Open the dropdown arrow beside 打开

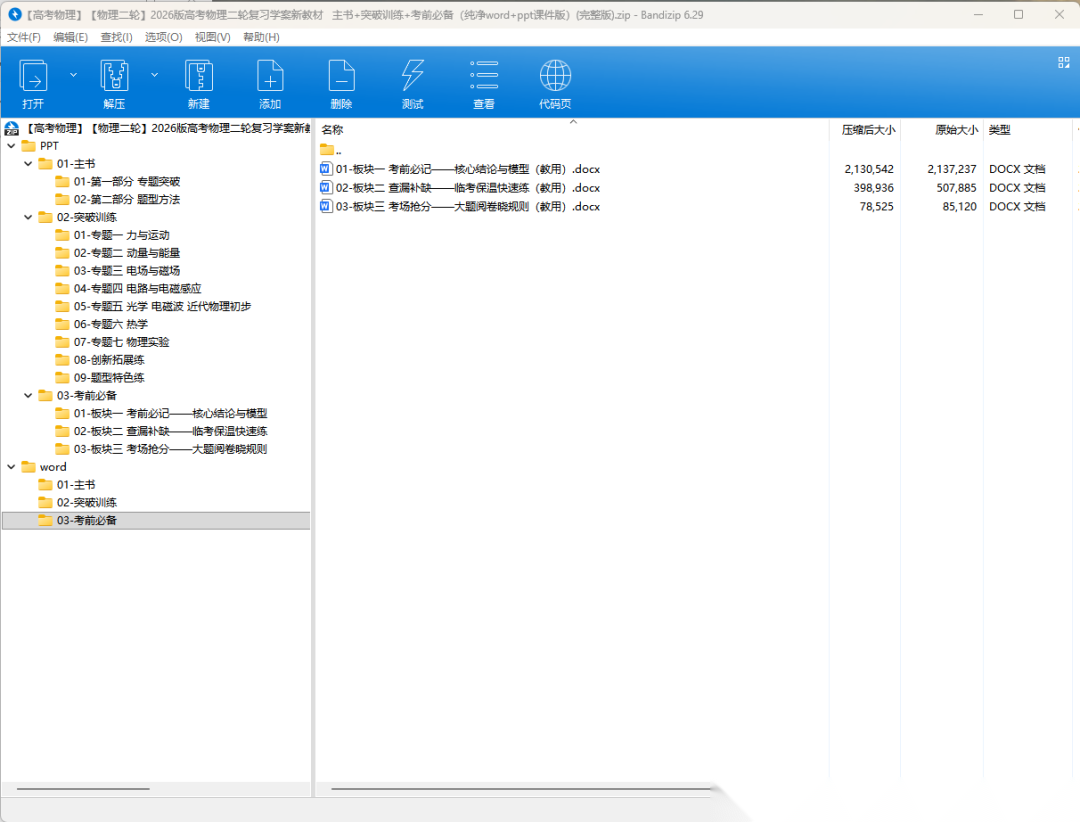pyautogui.click(x=73, y=75)
